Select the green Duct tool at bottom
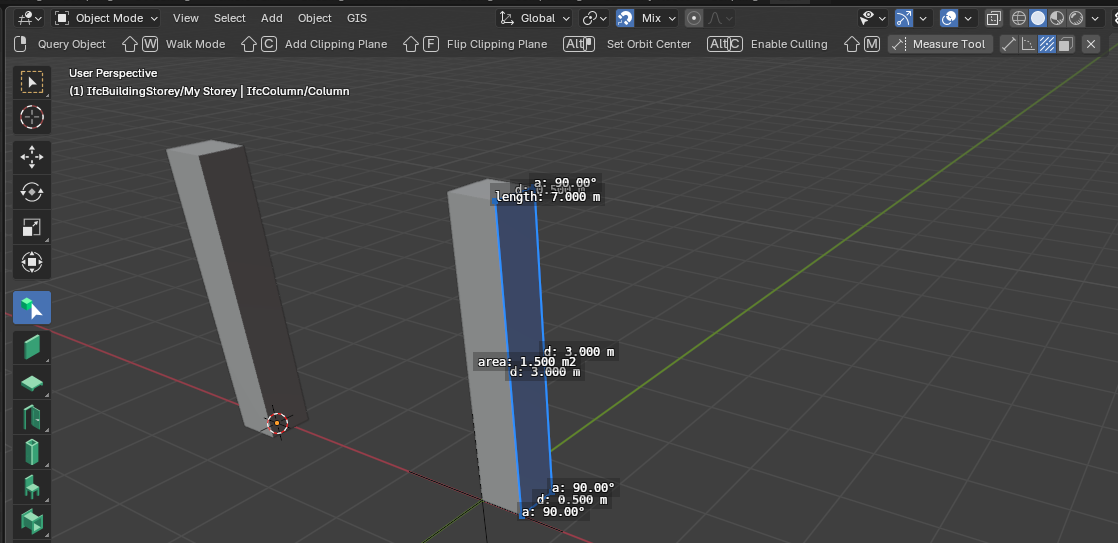The width and height of the screenshot is (1118, 543). point(32,522)
